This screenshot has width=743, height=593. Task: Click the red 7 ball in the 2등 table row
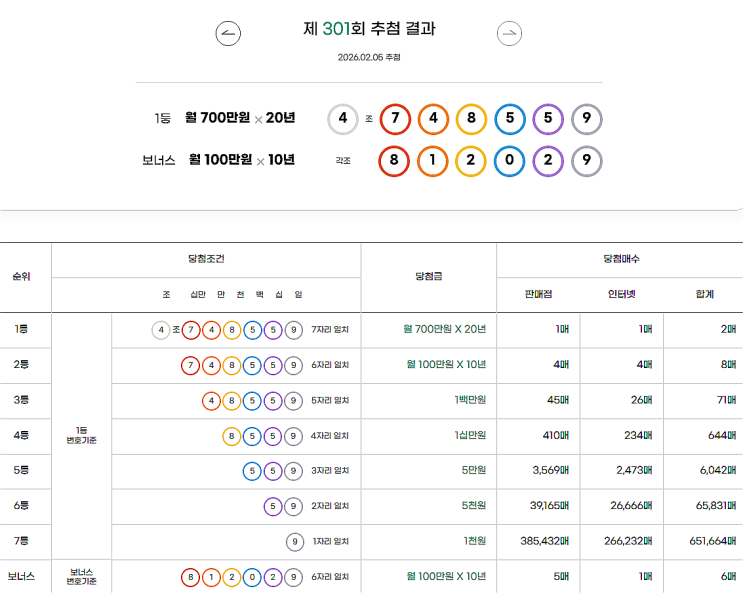click(x=190, y=365)
